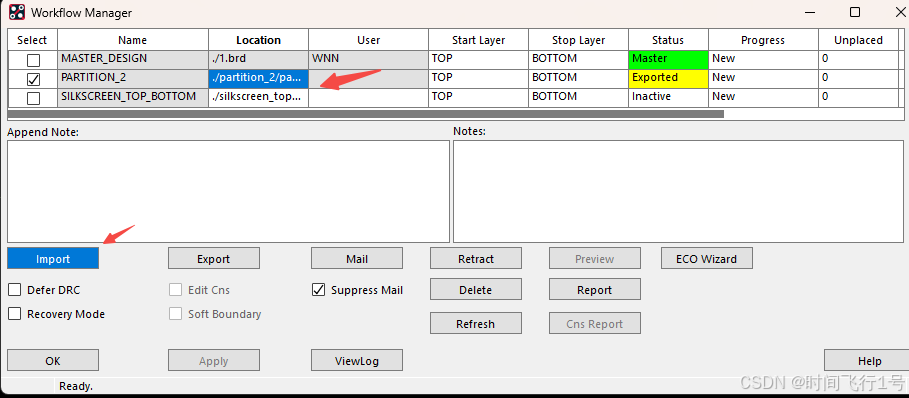
Task: Click the Preview button
Action: pyautogui.click(x=595, y=258)
